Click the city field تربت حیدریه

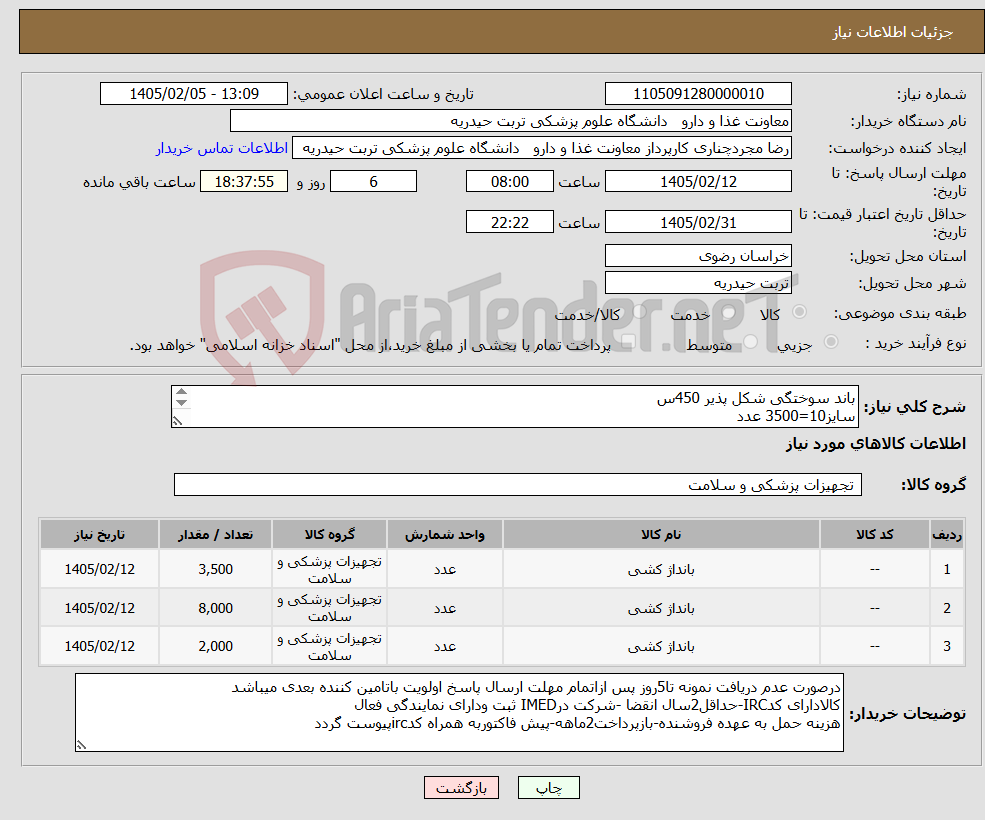tap(698, 283)
